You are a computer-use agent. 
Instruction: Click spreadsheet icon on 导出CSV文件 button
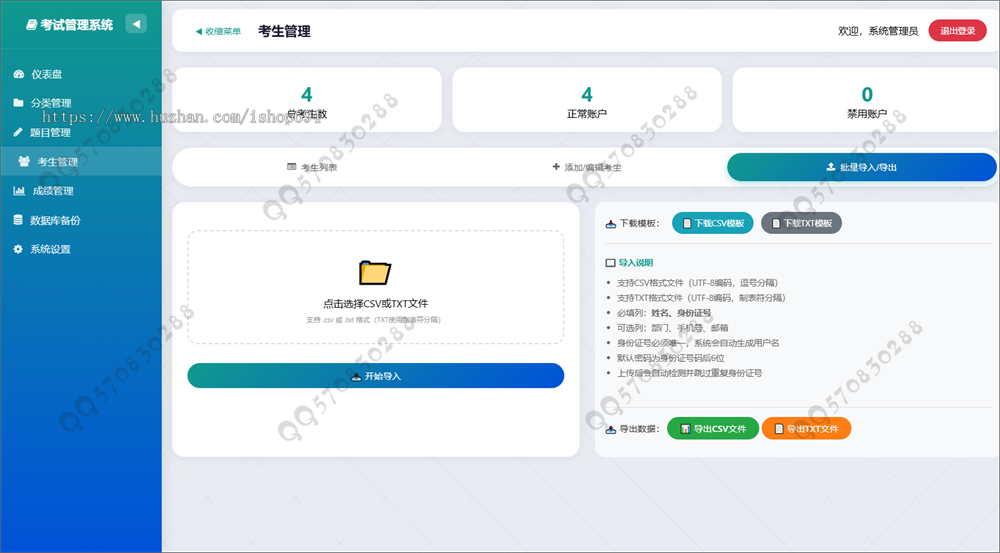[686, 429]
